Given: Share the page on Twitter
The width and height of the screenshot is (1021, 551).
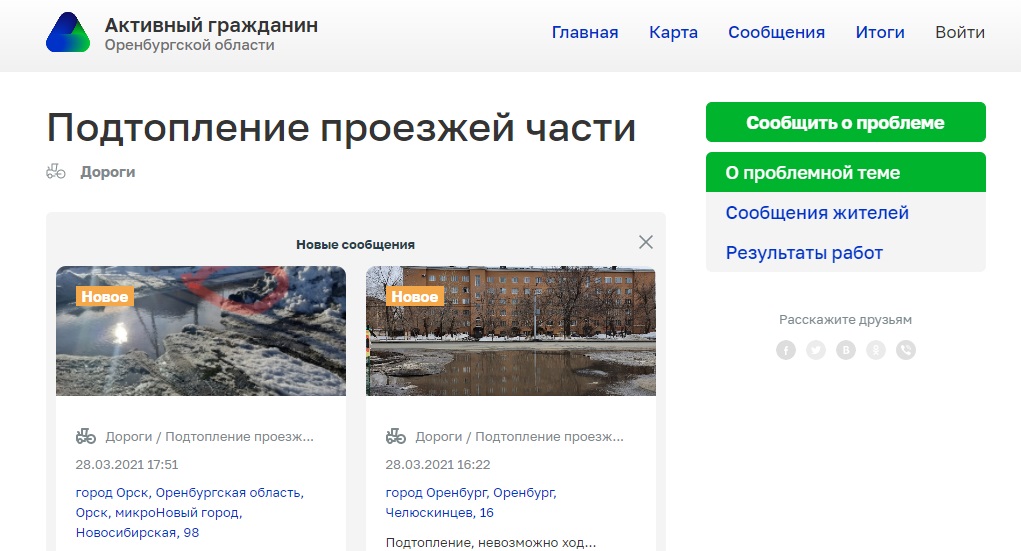Looking at the screenshot, I should (816, 350).
